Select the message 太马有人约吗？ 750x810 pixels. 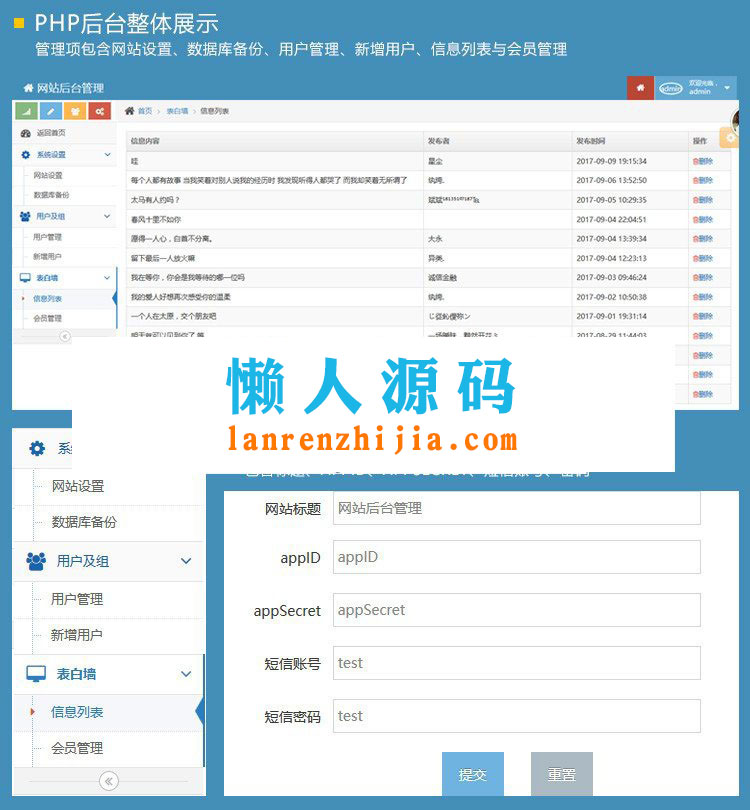tap(155, 200)
